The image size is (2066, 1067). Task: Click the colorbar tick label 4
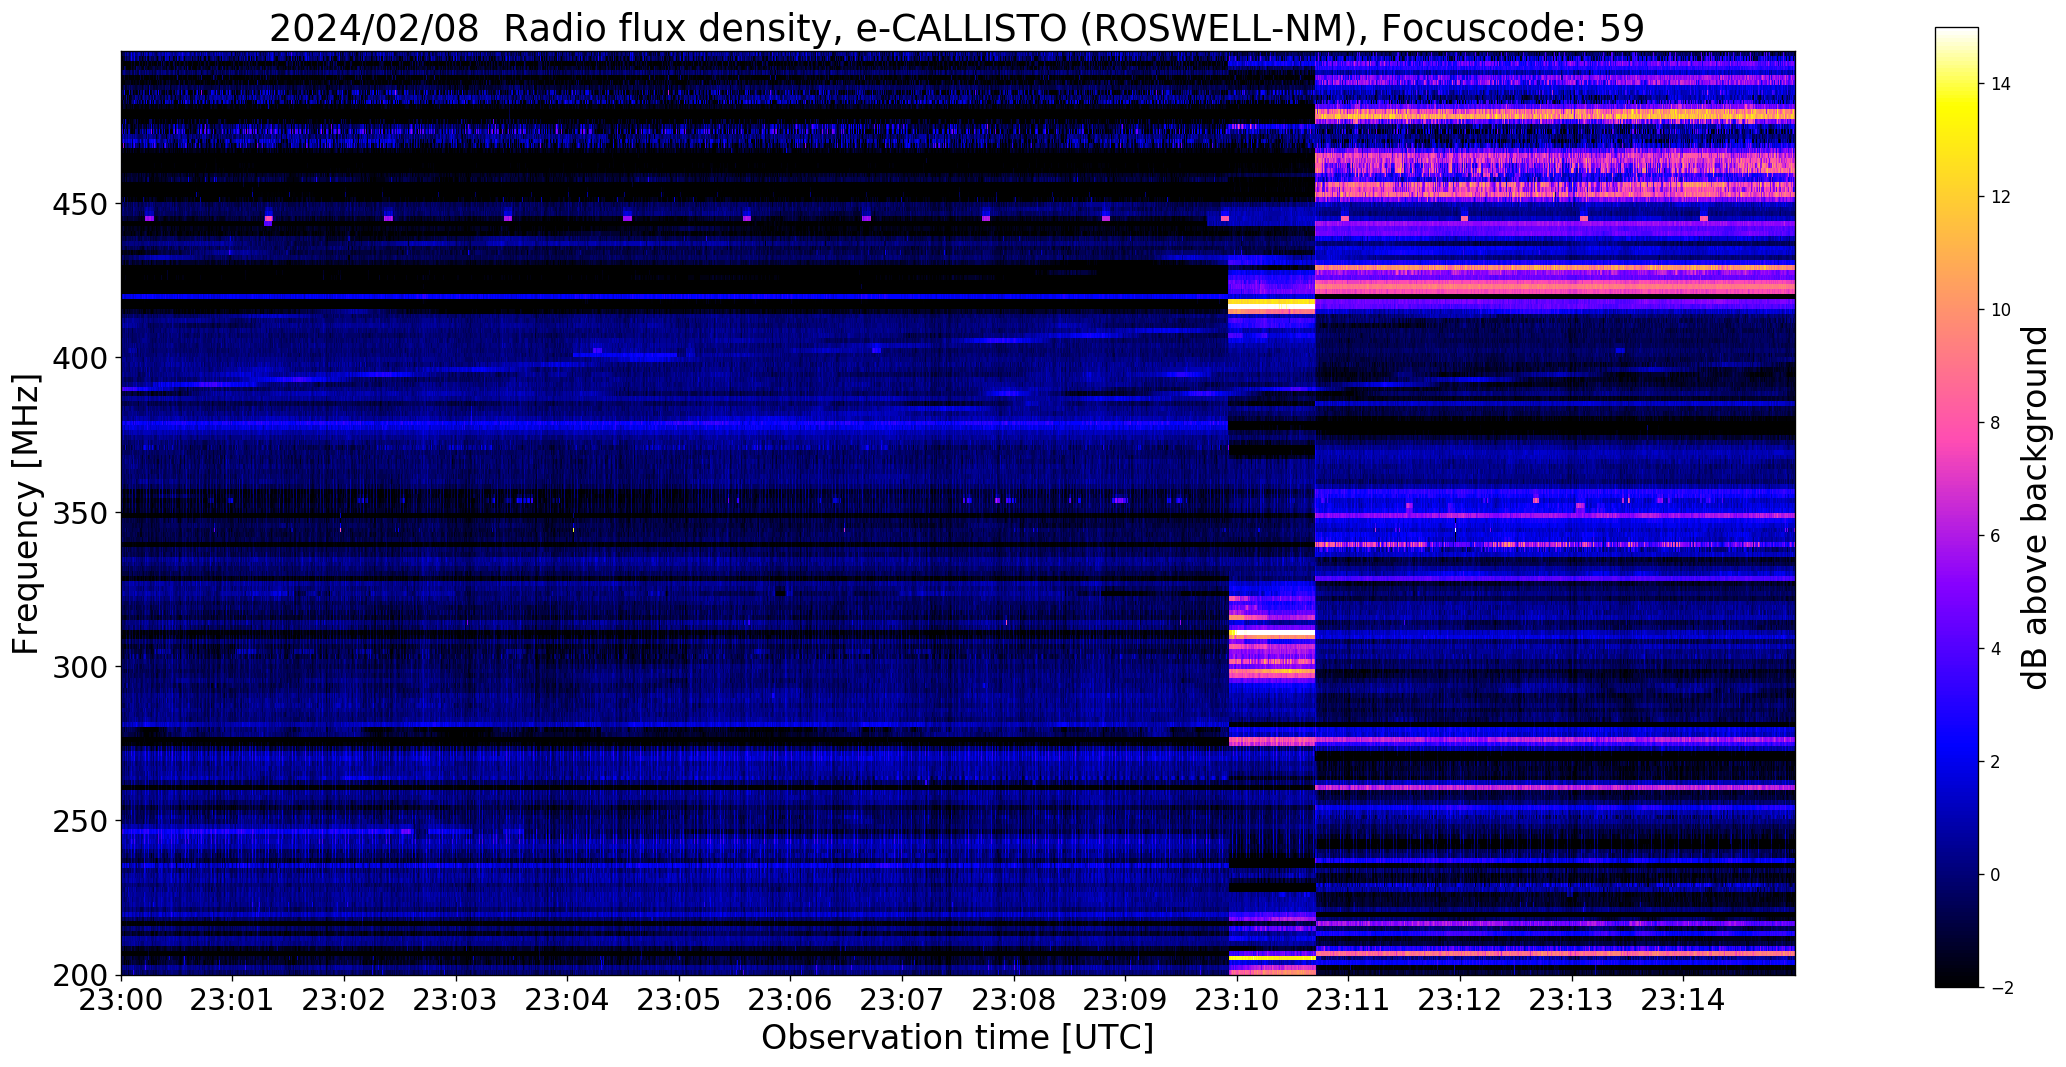pyautogui.click(x=1996, y=649)
